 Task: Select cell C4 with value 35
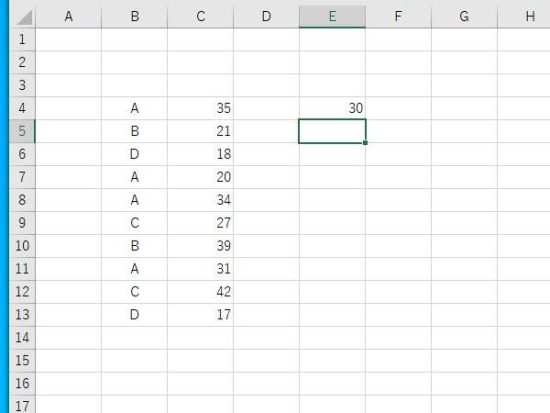tap(201, 108)
